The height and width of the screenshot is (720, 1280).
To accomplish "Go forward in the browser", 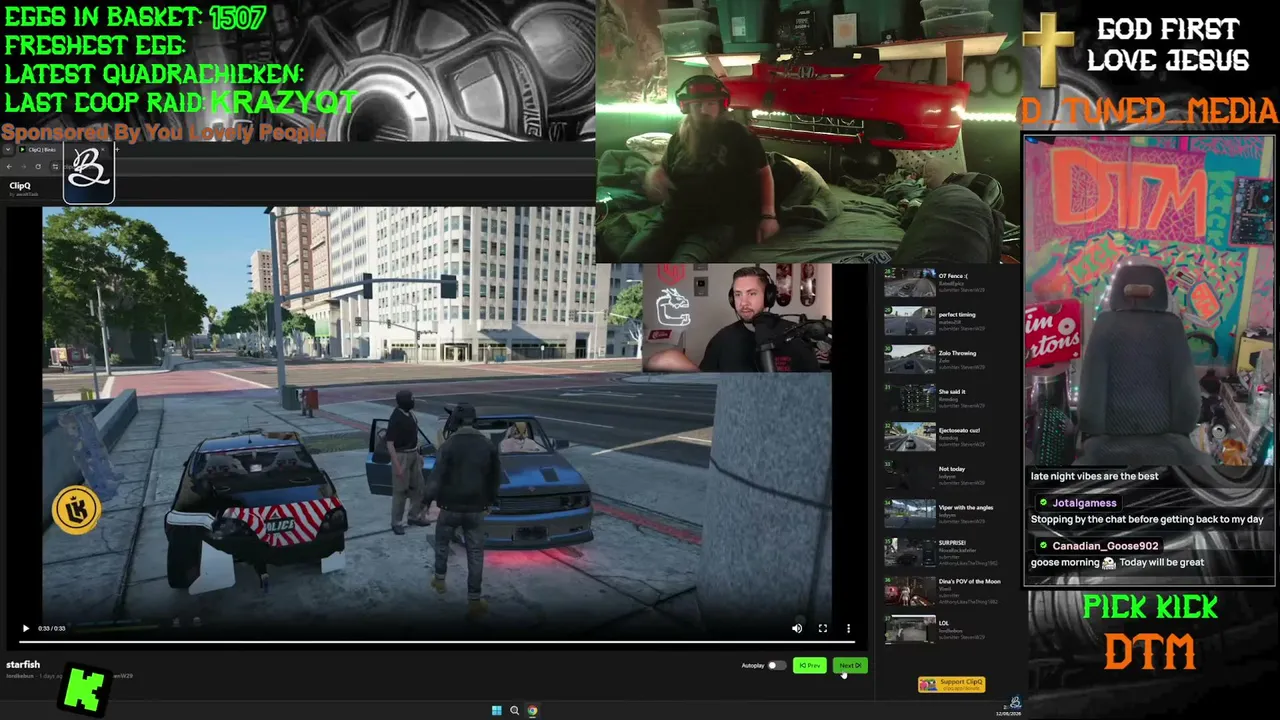I will tap(23, 166).
